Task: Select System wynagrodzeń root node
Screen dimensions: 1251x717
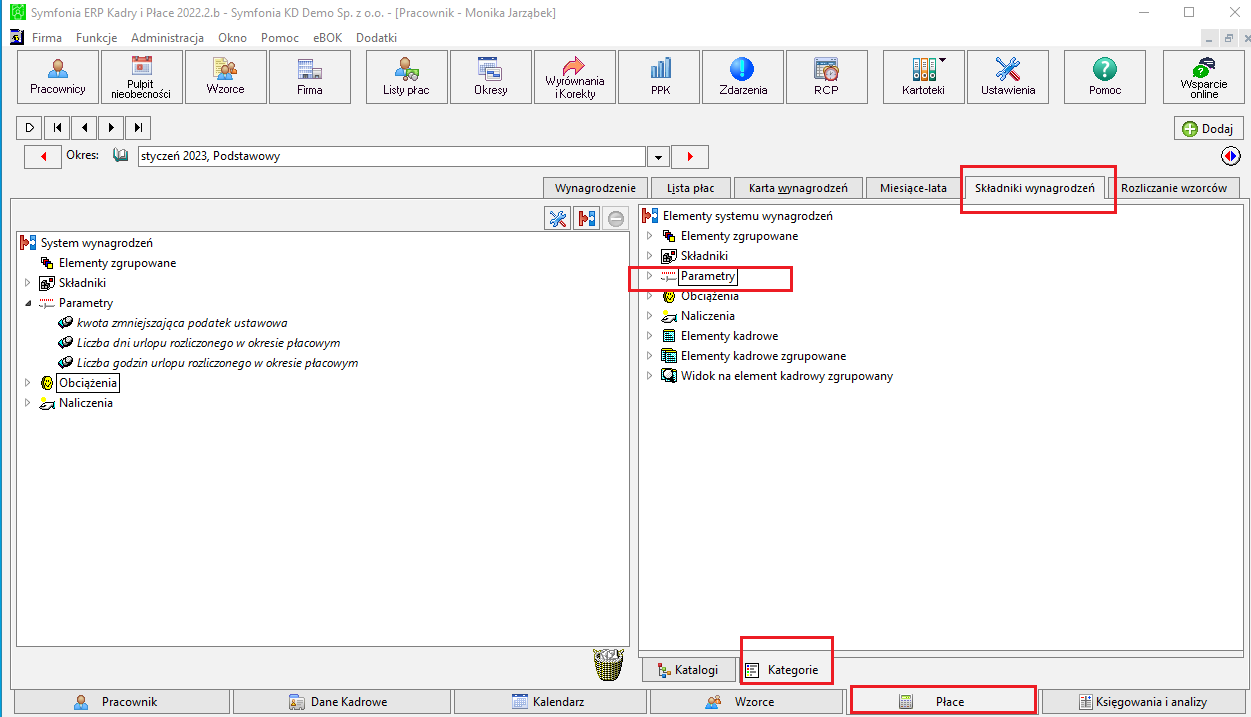Action: [x=97, y=243]
